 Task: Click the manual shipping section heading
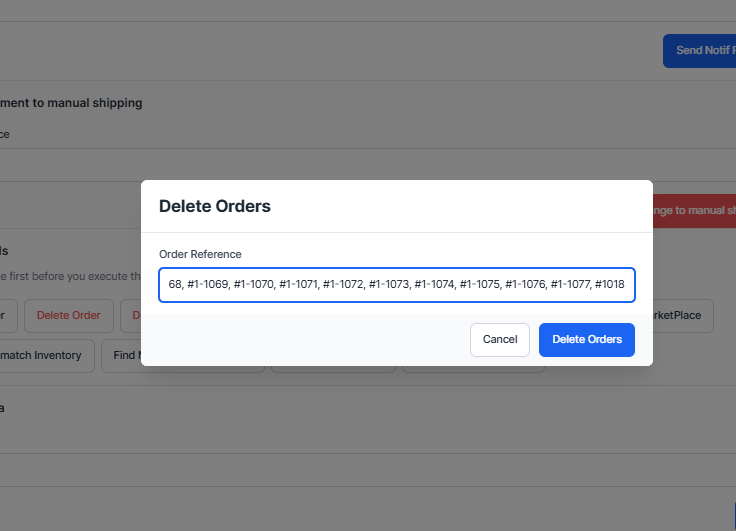[70, 103]
